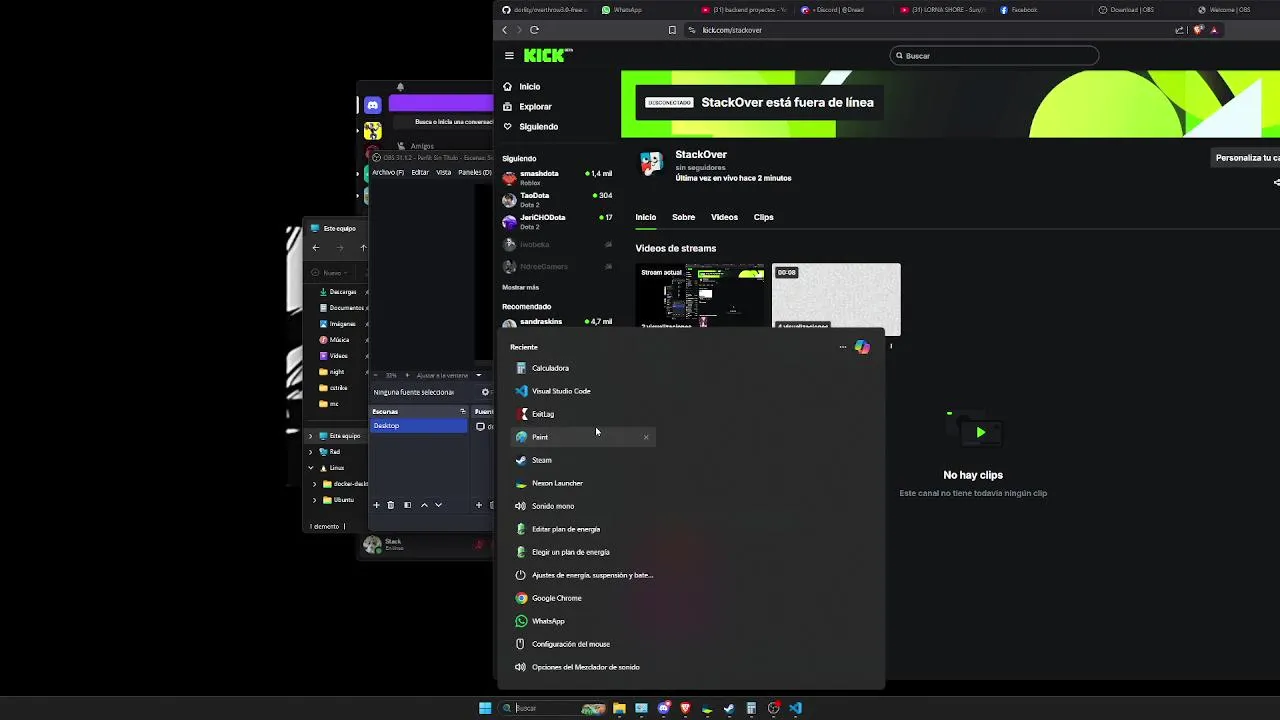Open Nexon Launcher from recent list
The image size is (1280, 720).
point(583,483)
